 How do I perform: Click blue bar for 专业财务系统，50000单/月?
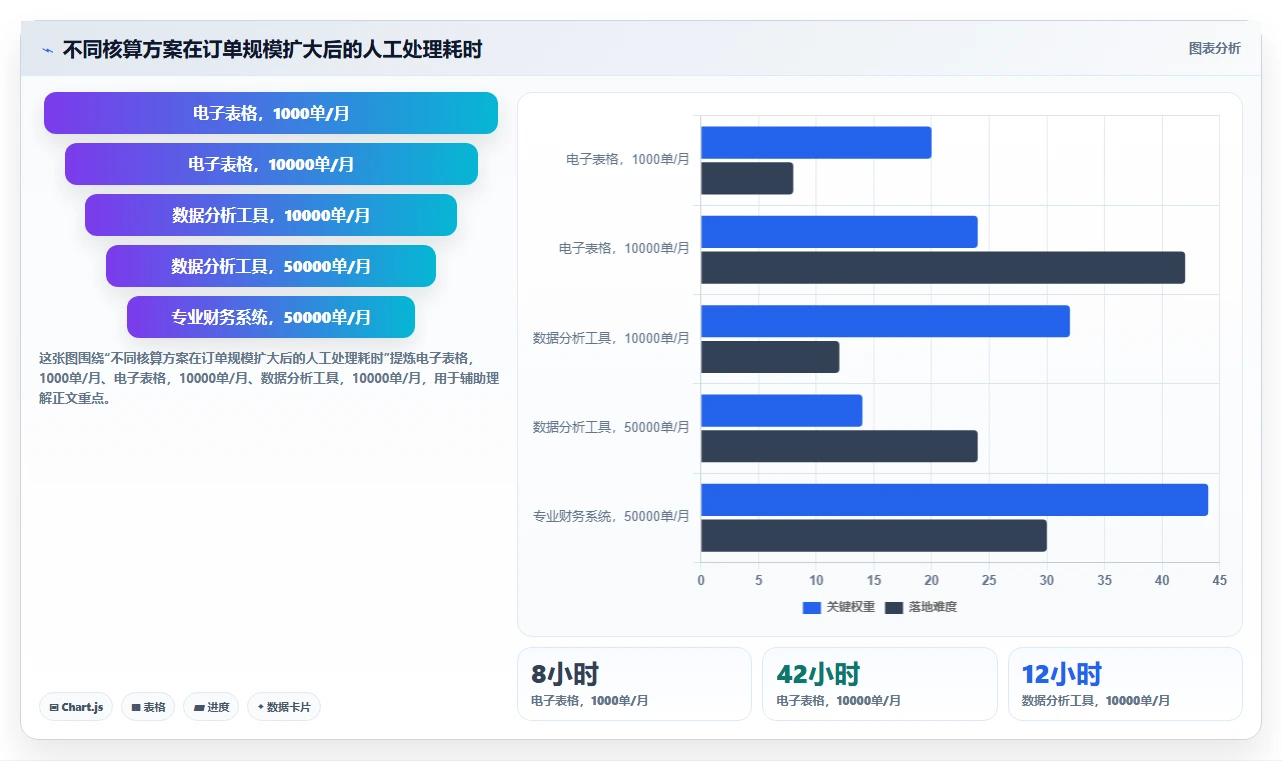954,500
